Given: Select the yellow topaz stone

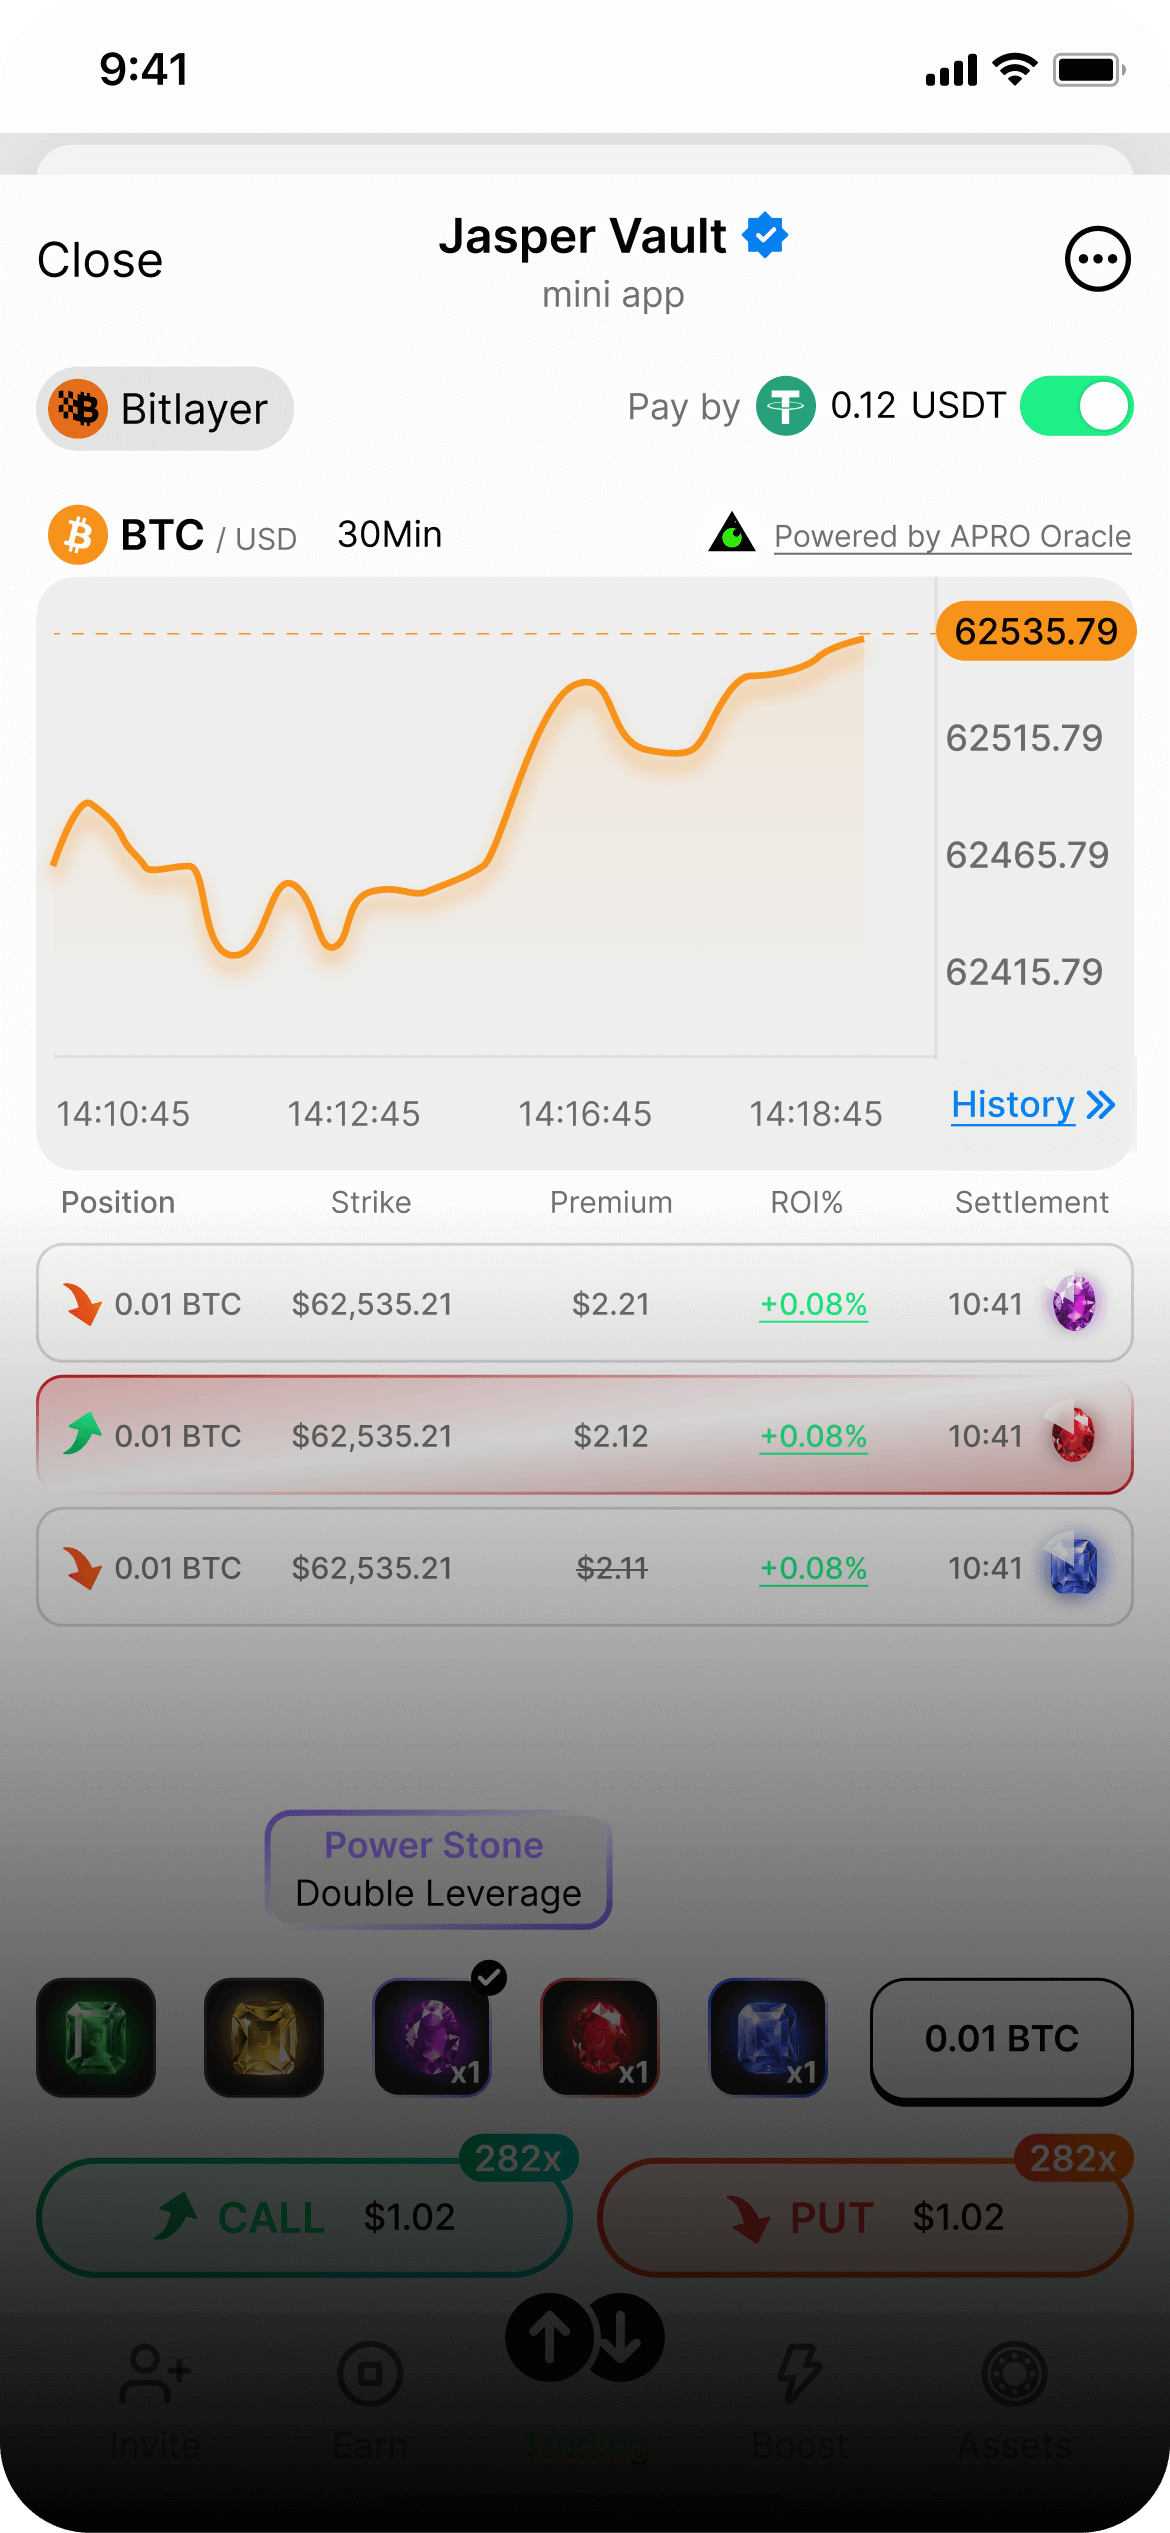Looking at the screenshot, I should coord(264,2036).
